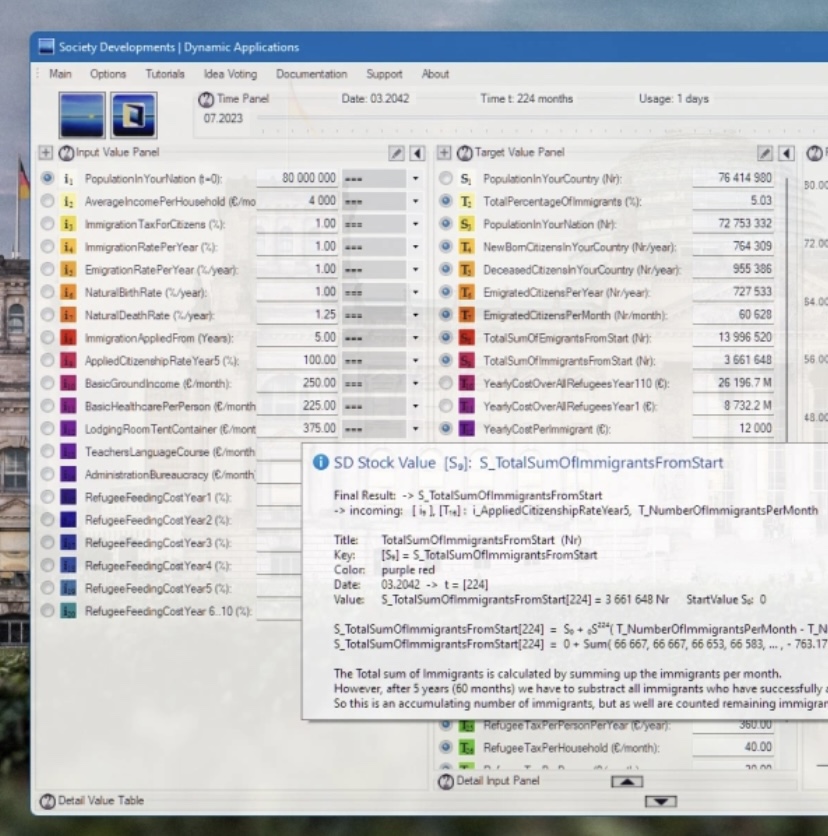Open the Idea Voting menu
This screenshot has width=828, height=836.
coord(230,74)
